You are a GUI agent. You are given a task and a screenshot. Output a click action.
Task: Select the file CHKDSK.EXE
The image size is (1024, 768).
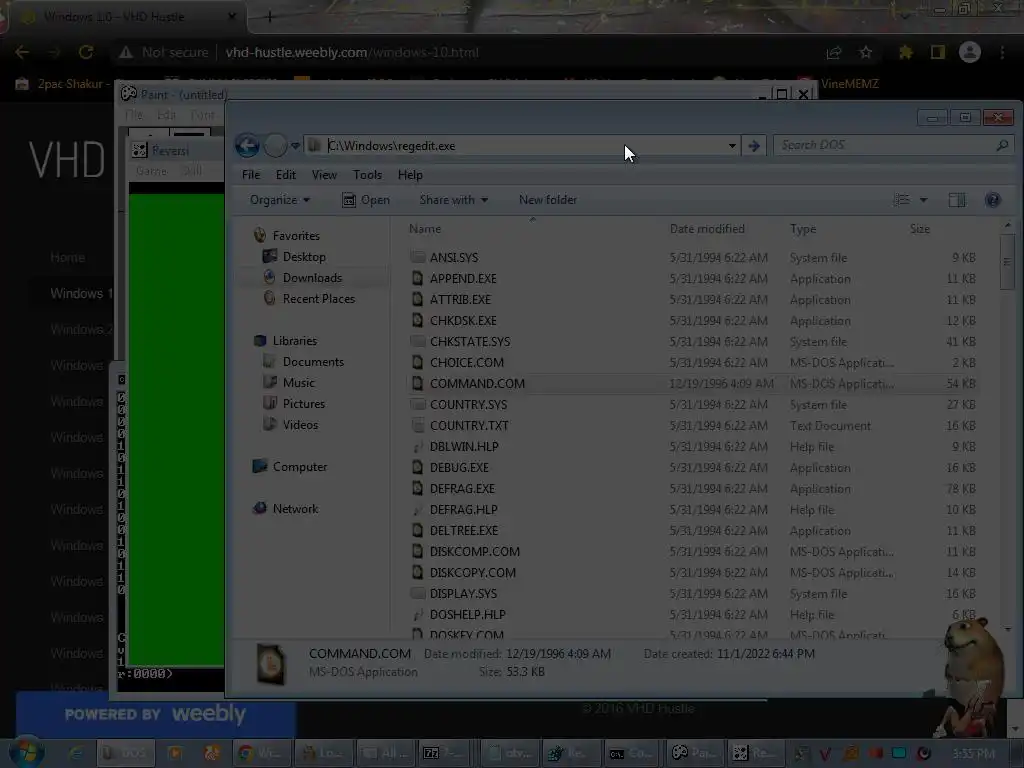coord(463,321)
